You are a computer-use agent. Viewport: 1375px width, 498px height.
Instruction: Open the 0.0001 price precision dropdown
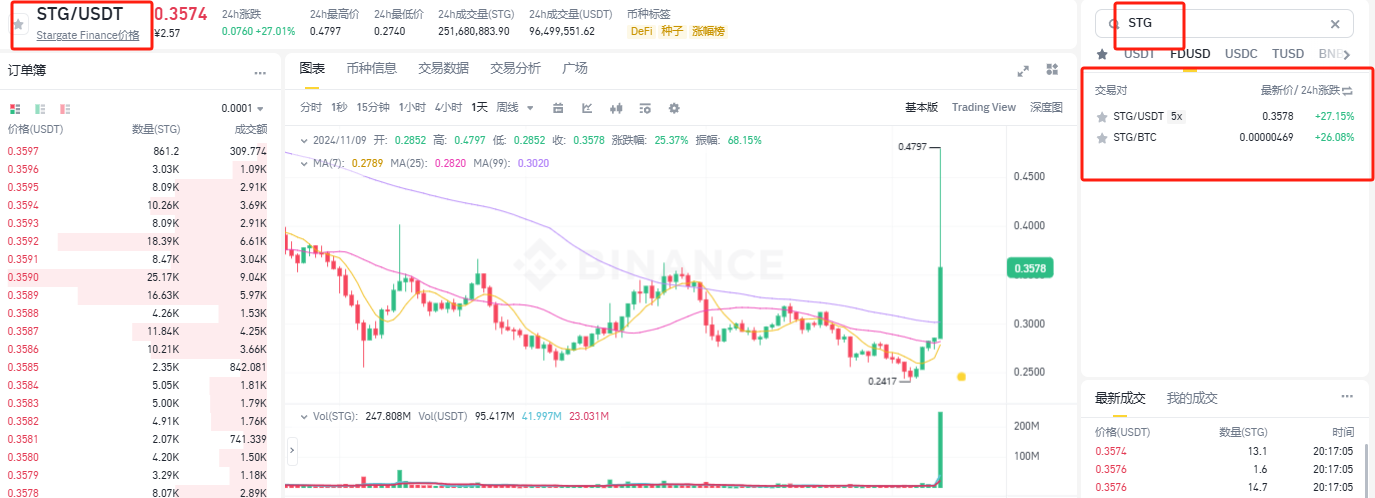(243, 108)
